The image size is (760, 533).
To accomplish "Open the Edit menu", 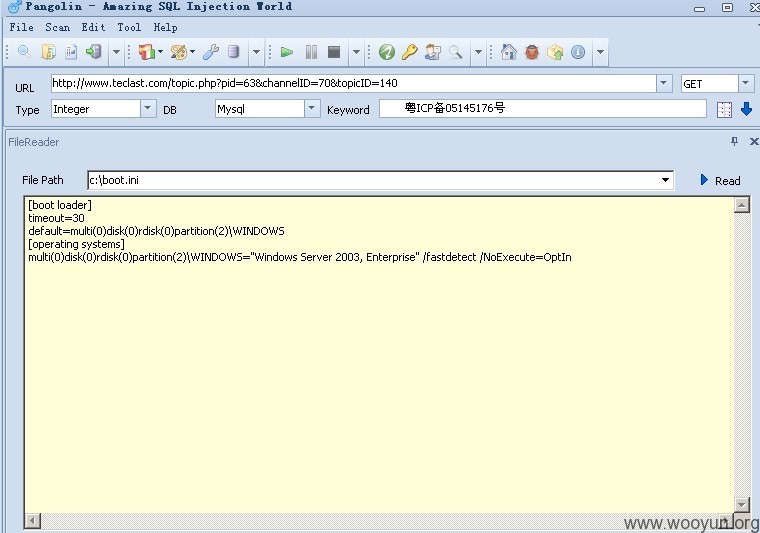I will coord(93,27).
